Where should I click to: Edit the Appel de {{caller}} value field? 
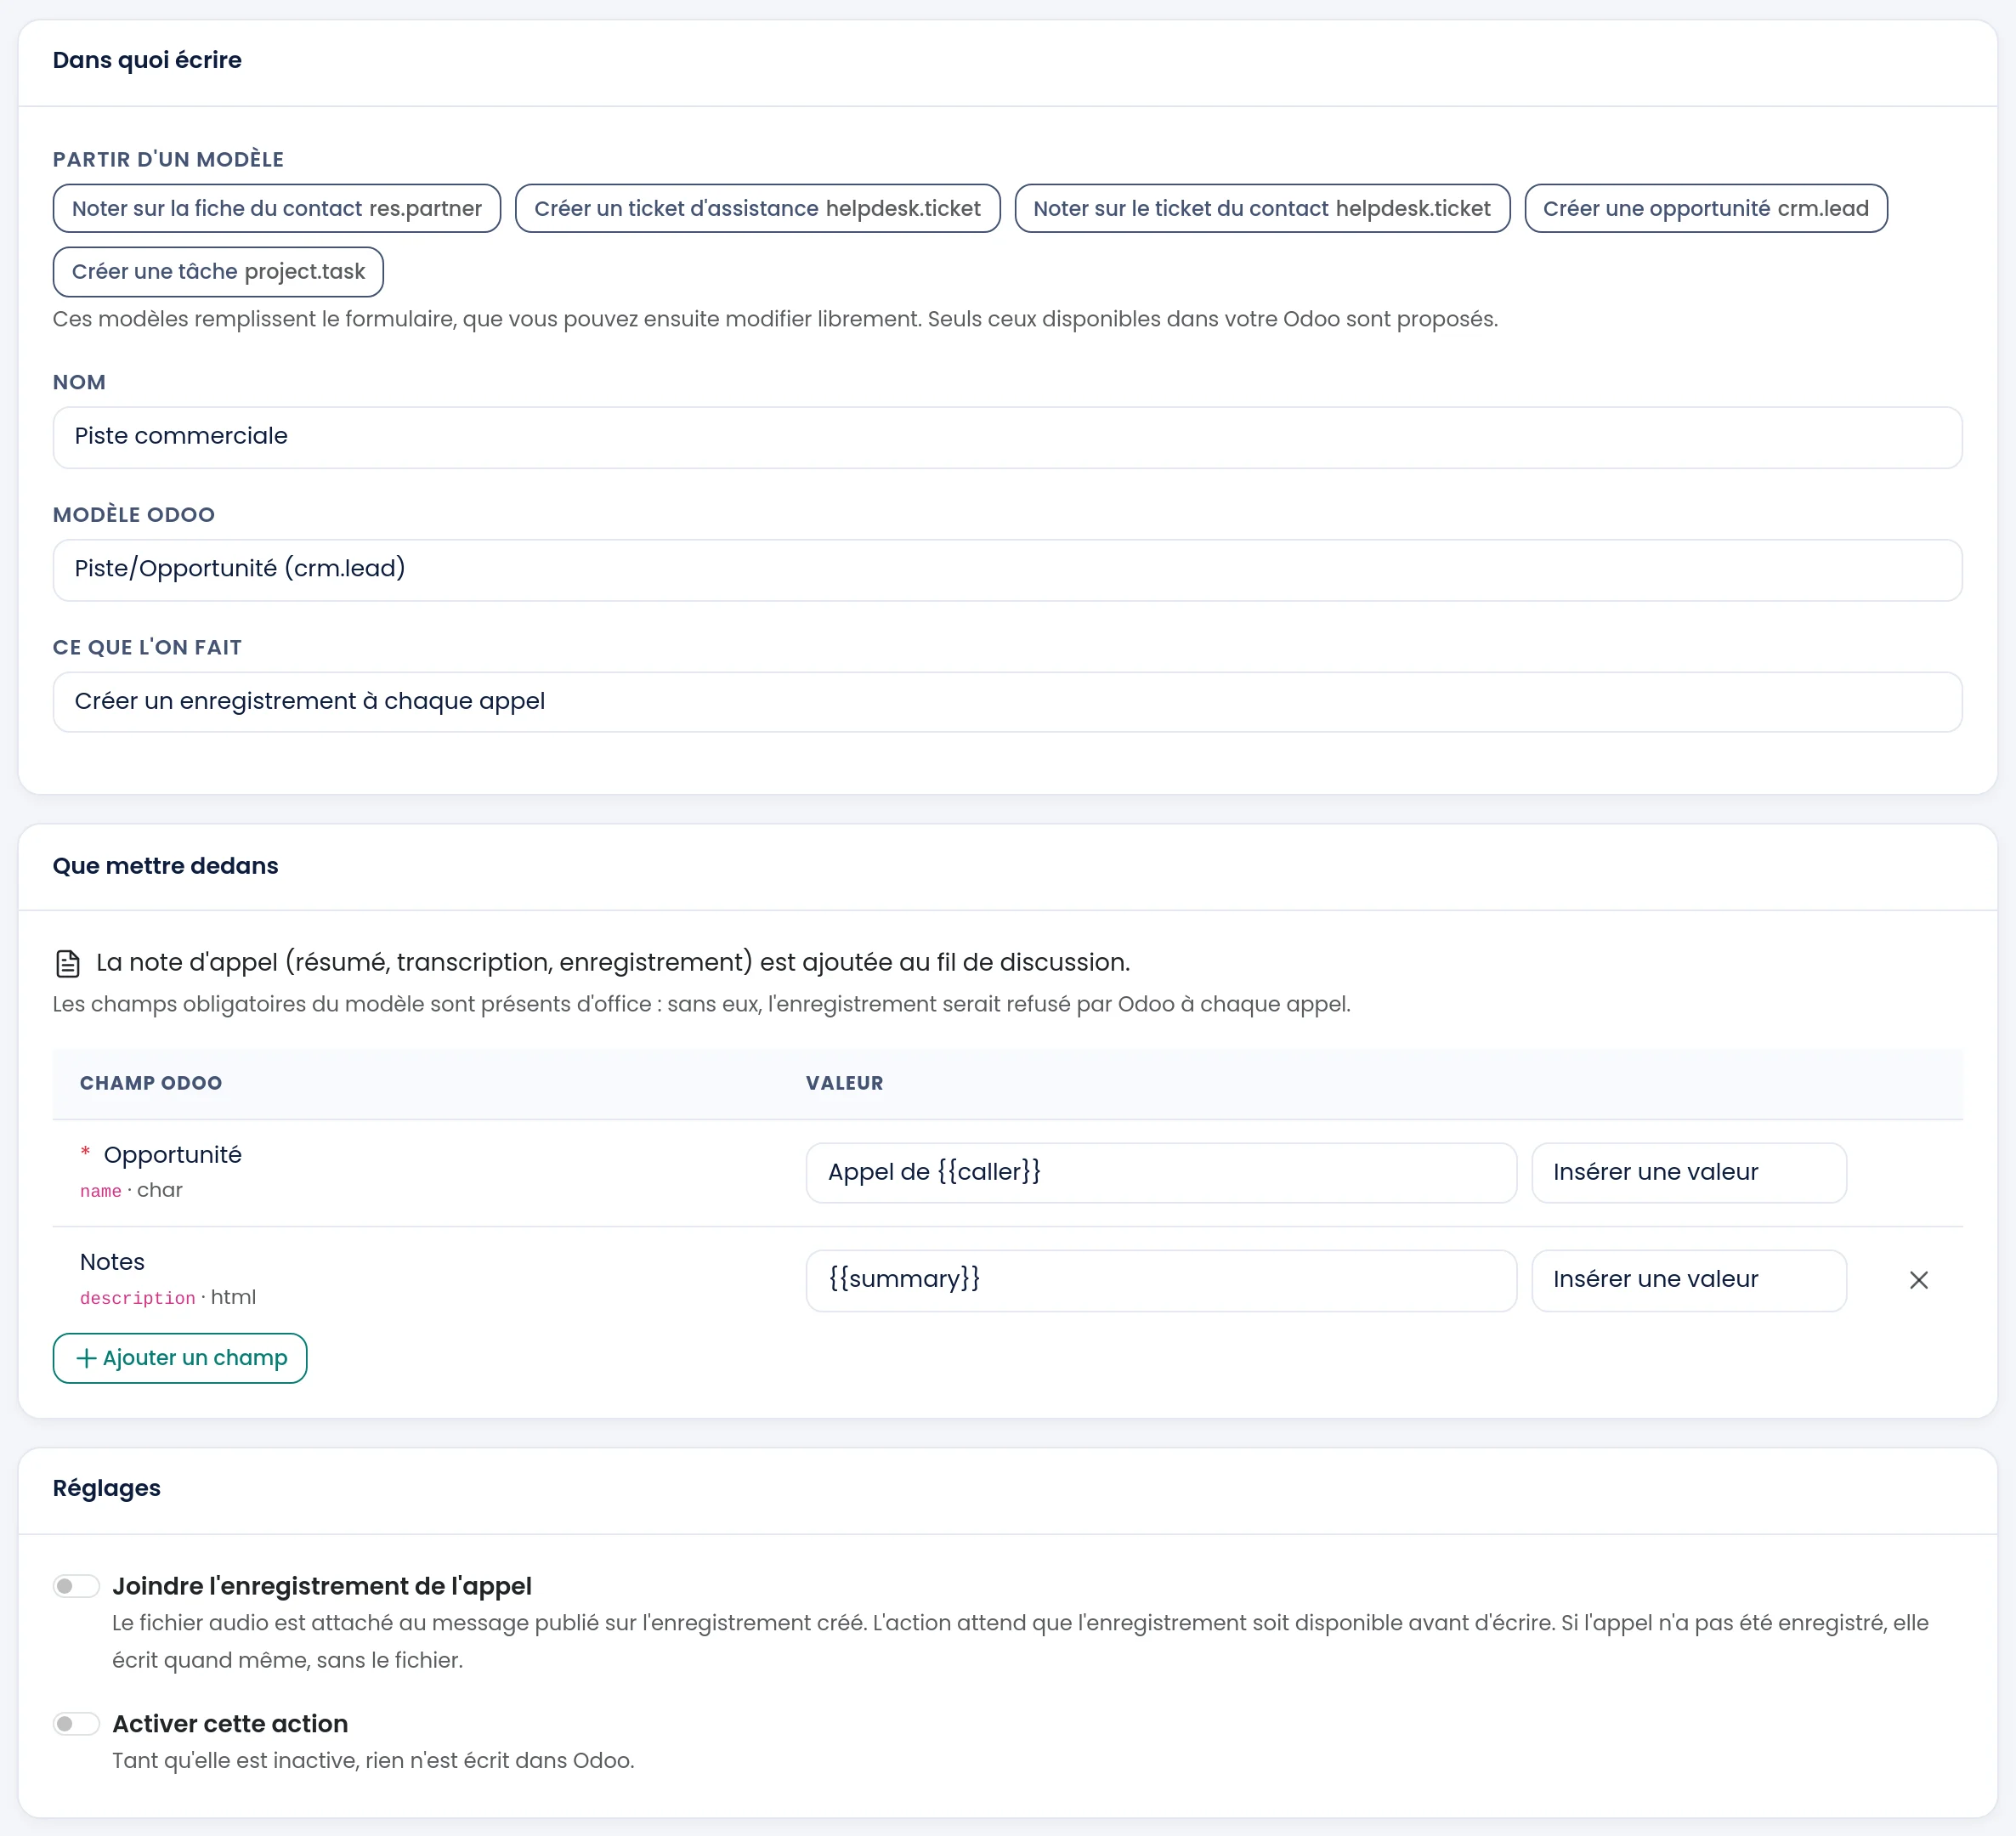point(1161,1172)
